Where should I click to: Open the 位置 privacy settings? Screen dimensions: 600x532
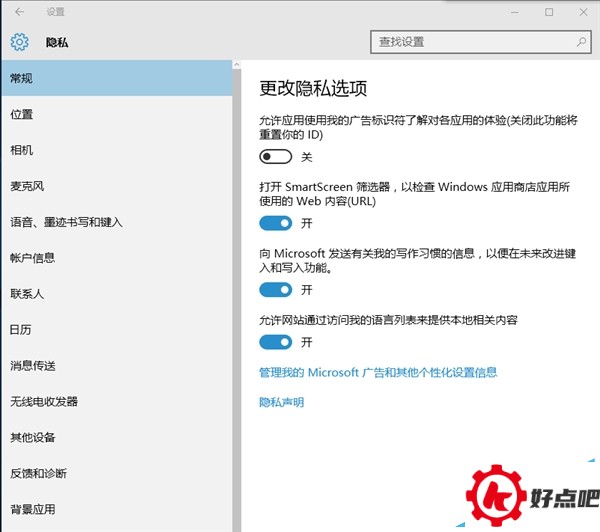pos(117,114)
